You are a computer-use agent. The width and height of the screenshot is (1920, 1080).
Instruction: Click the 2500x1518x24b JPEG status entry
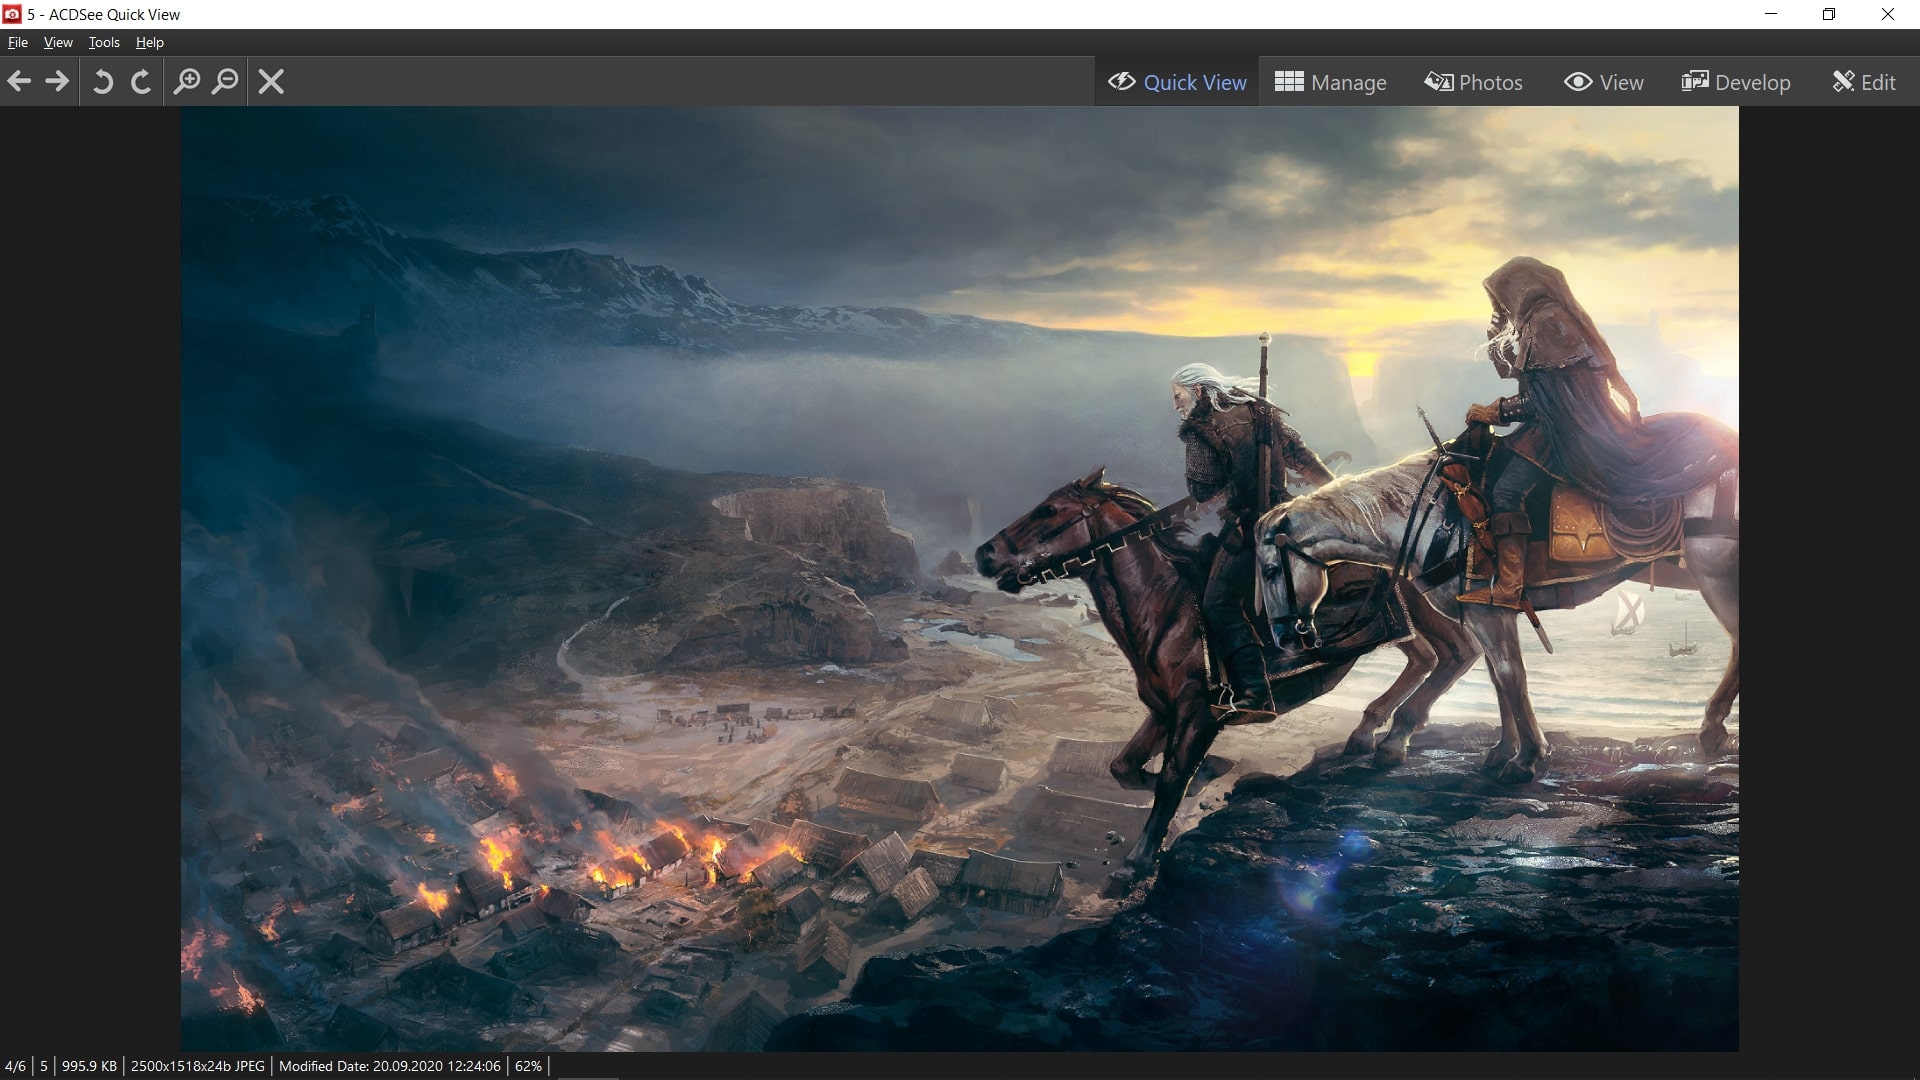point(198,1066)
